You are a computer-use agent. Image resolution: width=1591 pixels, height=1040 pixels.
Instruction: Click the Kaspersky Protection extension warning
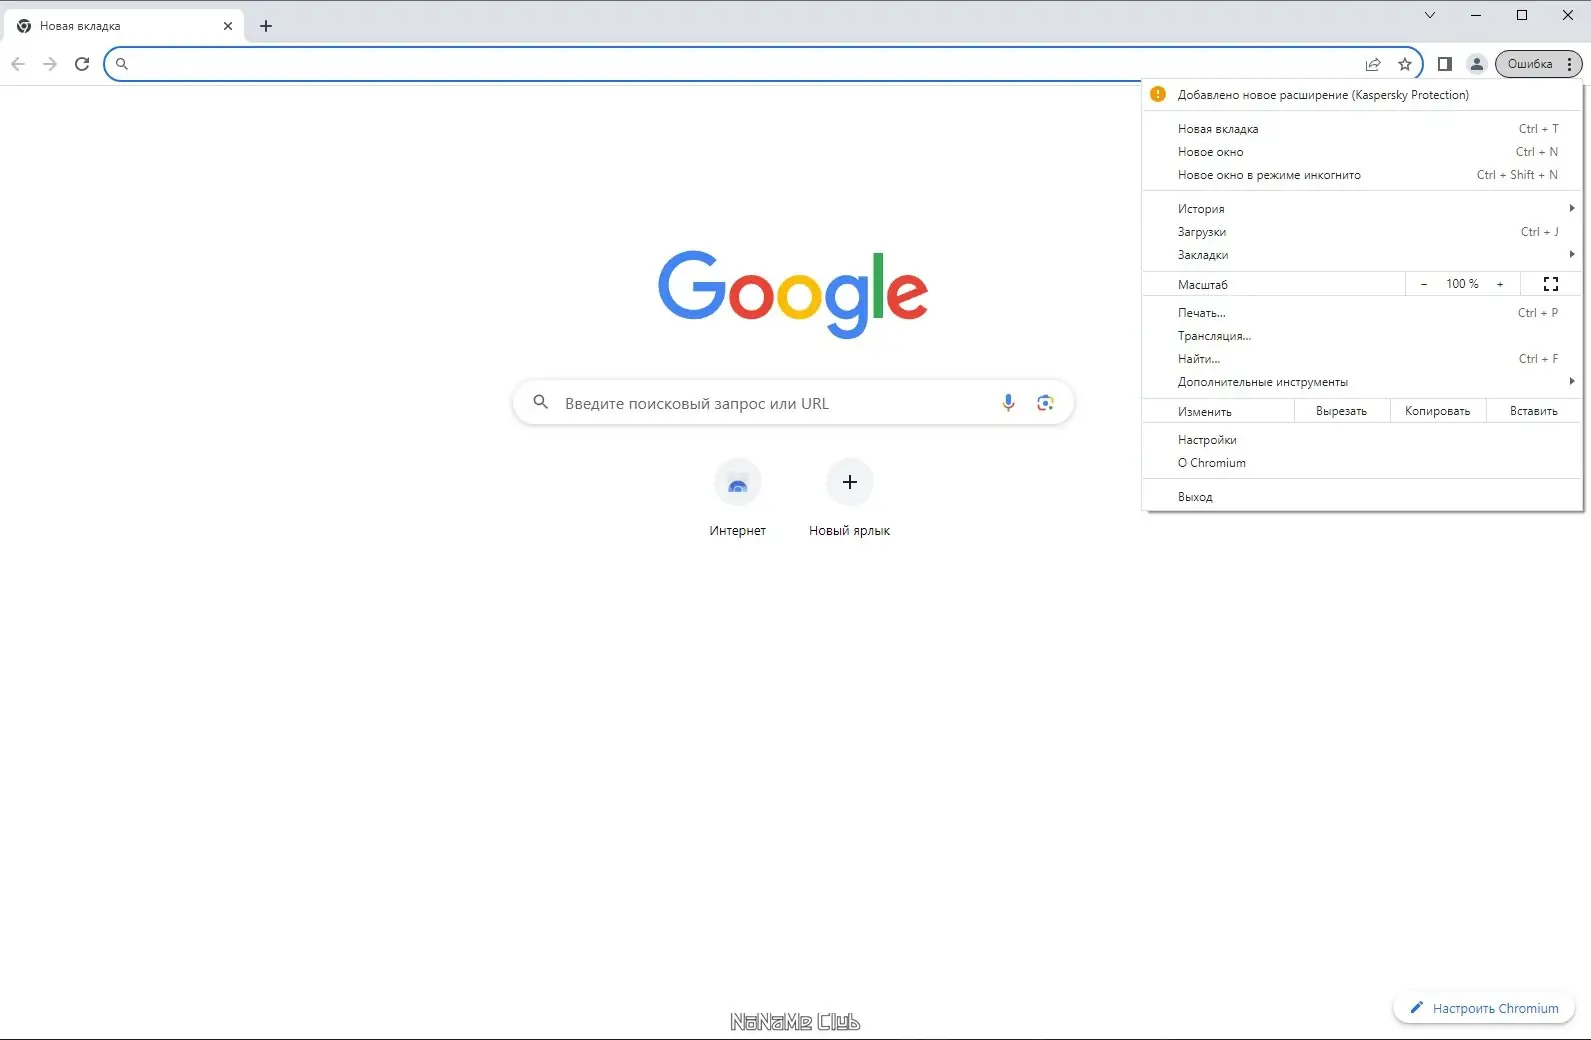[1362, 95]
